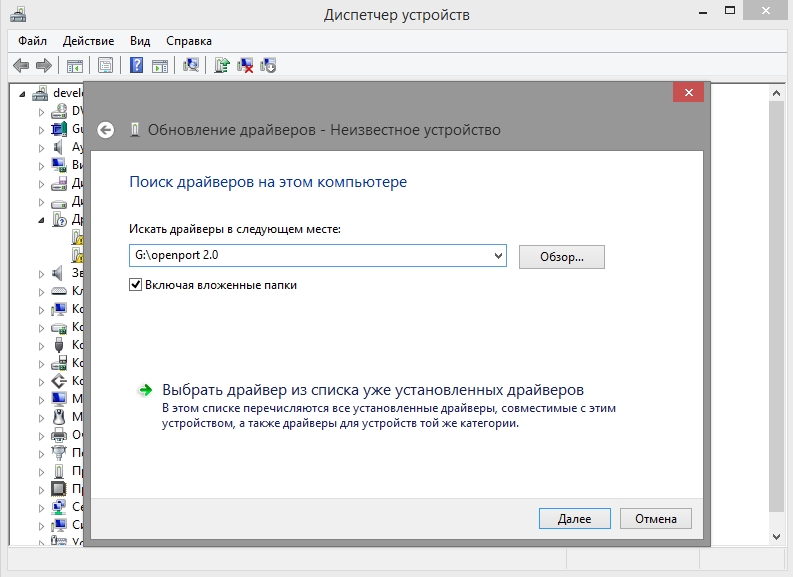Screen dimensions: 793x577
Task: Uncheck Включая вложенные папки checkbox
Action: coord(136,285)
